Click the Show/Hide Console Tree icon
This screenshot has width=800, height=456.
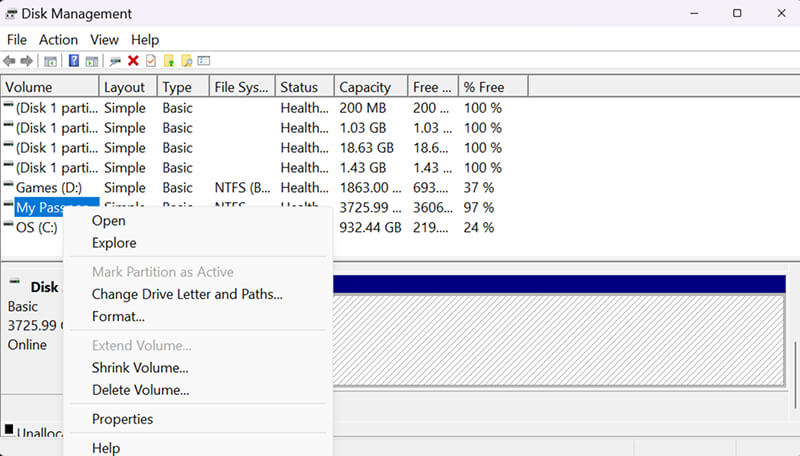pyautogui.click(x=50, y=61)
